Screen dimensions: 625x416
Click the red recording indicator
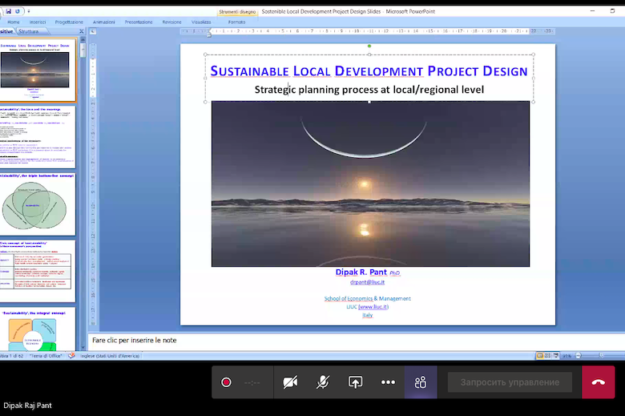227,382
